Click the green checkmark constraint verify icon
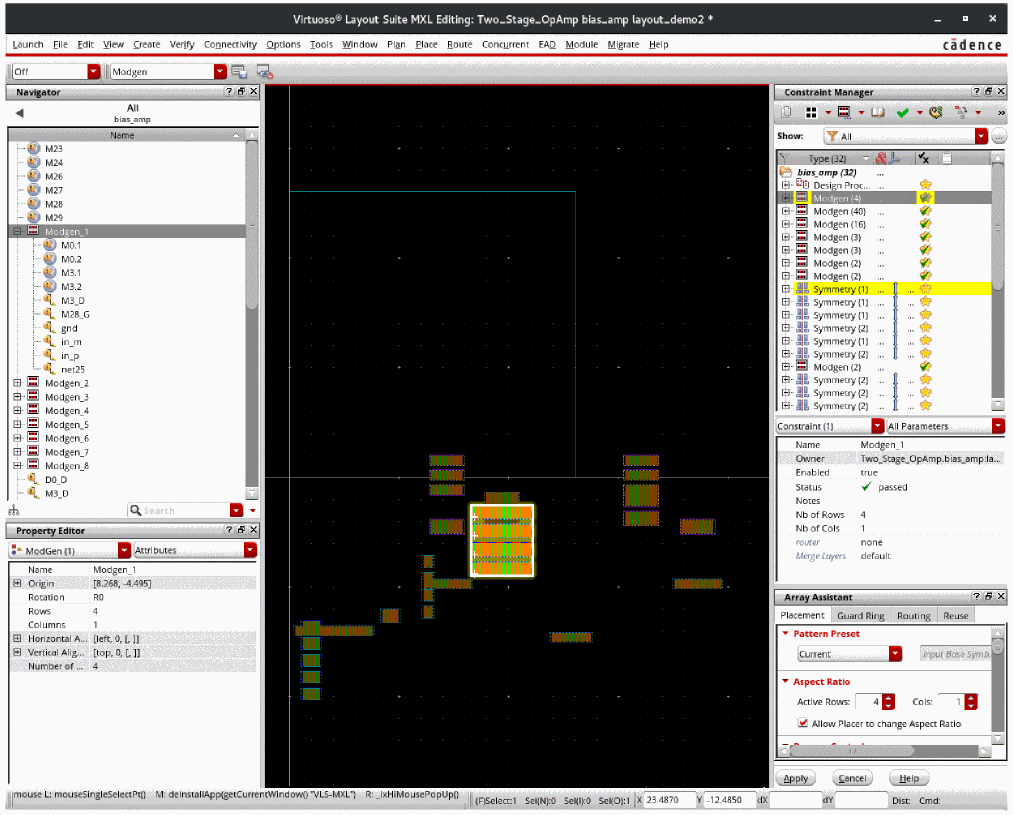1013x815 pixels. tap(903, 113)
